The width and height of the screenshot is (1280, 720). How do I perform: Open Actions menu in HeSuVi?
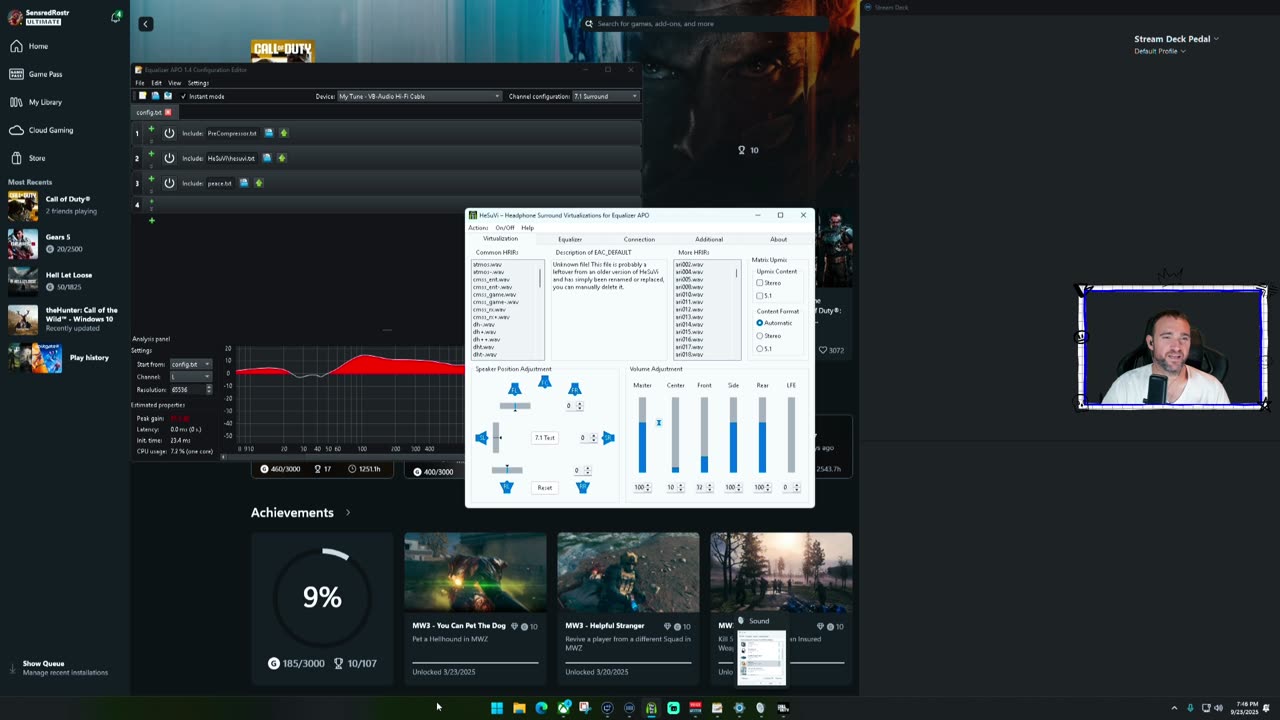478,228
